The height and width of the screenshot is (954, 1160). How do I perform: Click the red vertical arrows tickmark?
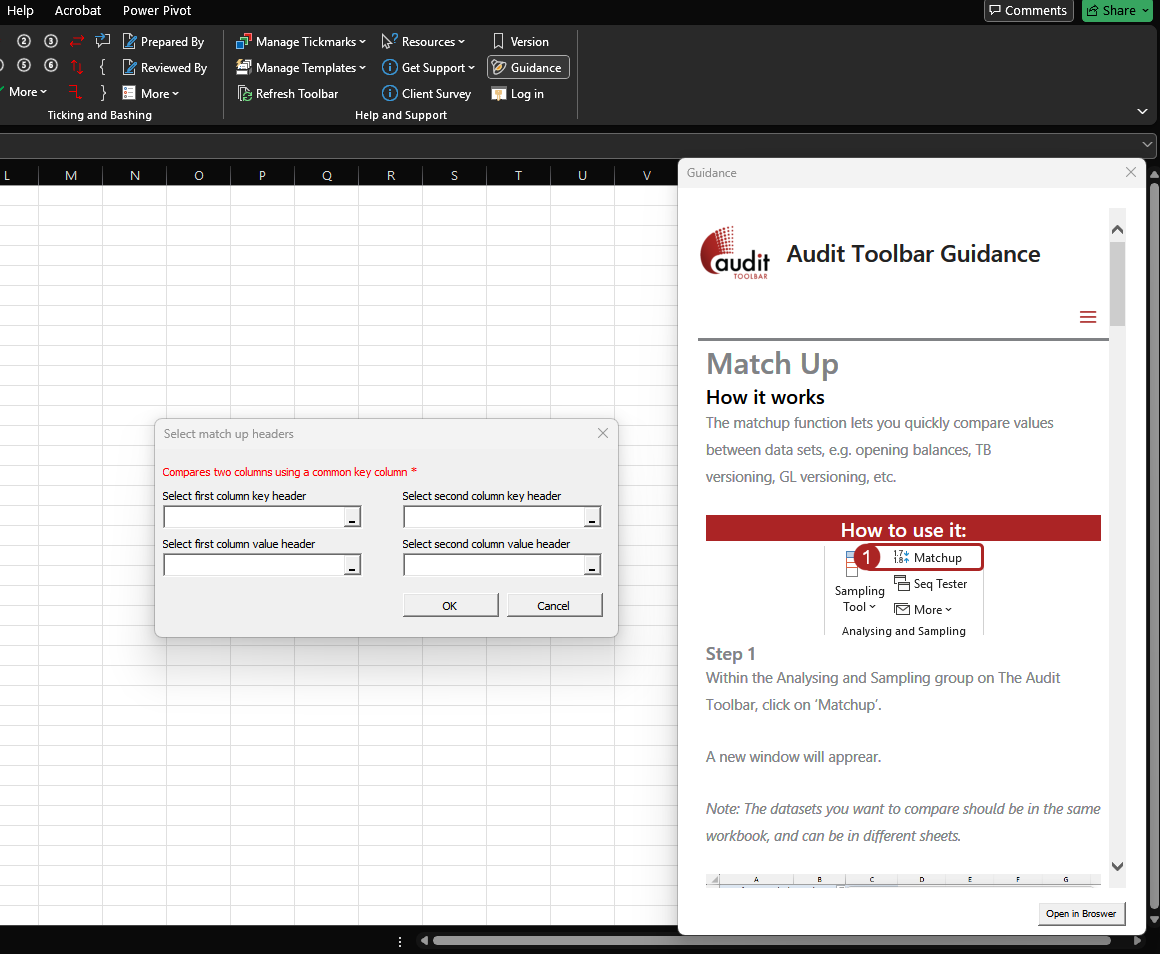77,67
